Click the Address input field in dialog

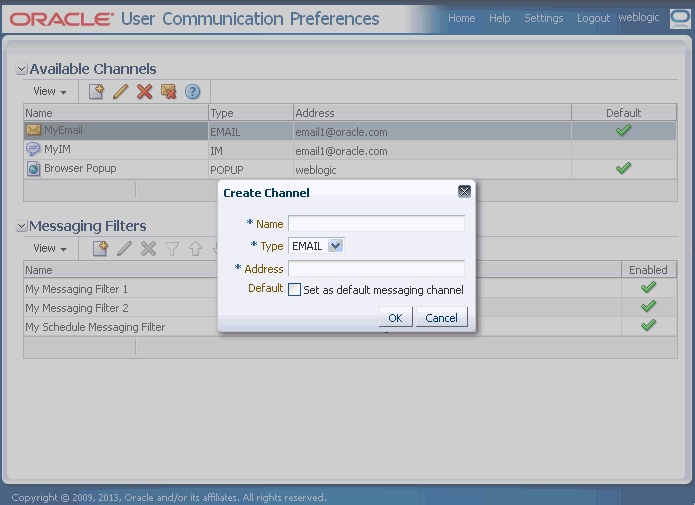(376, 268)
